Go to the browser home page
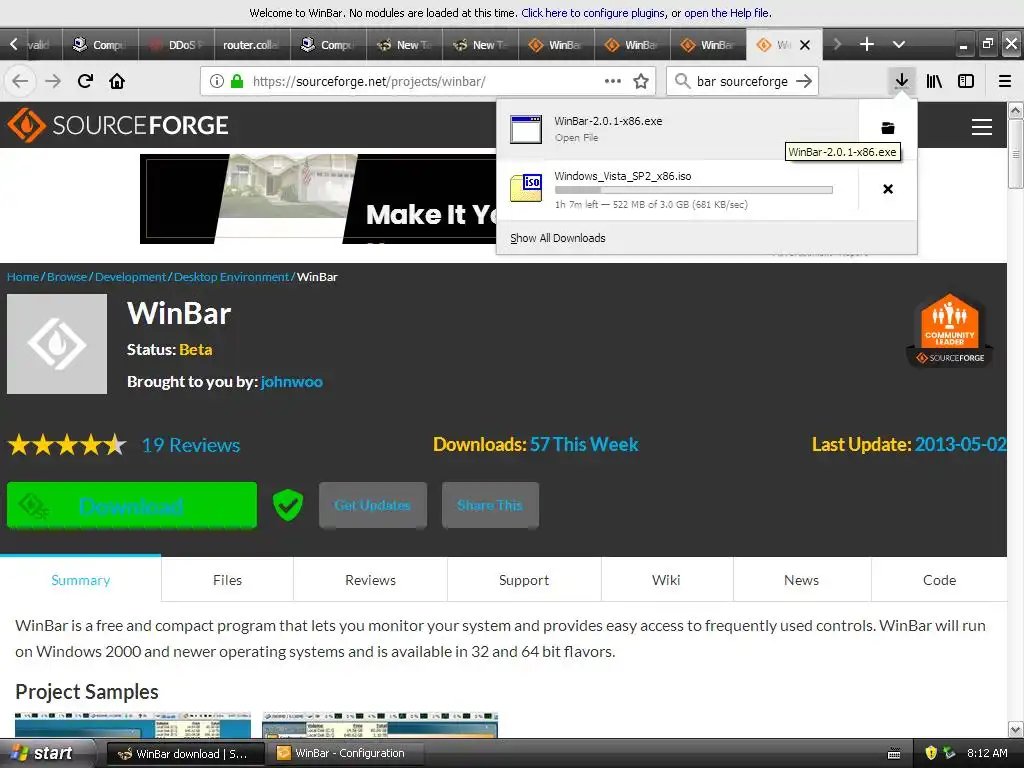This screenshot has height=768, width=1024. 117,81
